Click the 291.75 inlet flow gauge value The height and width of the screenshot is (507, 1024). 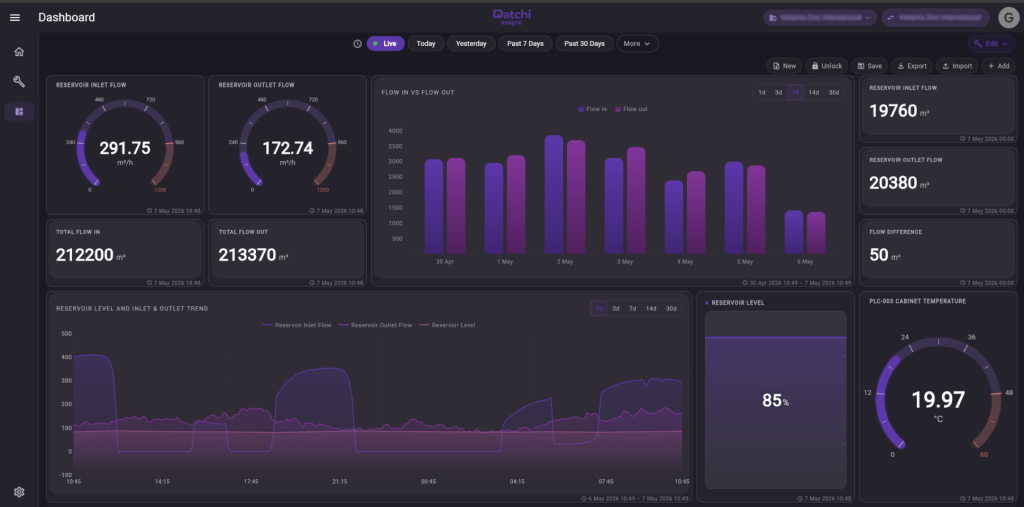(125, 148)
